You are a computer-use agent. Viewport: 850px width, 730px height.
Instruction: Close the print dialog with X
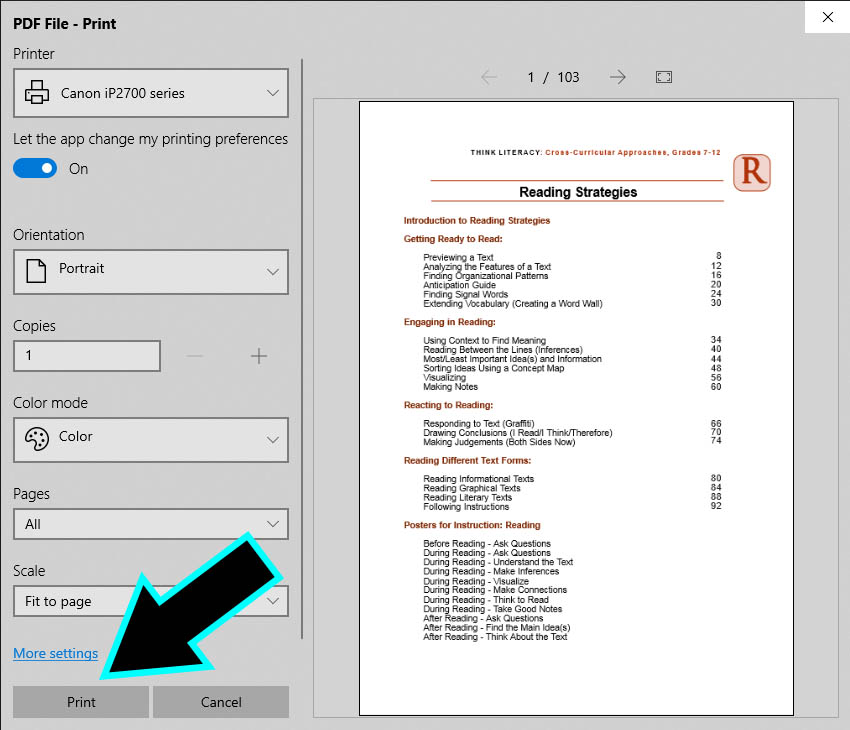tap(827, 17)
